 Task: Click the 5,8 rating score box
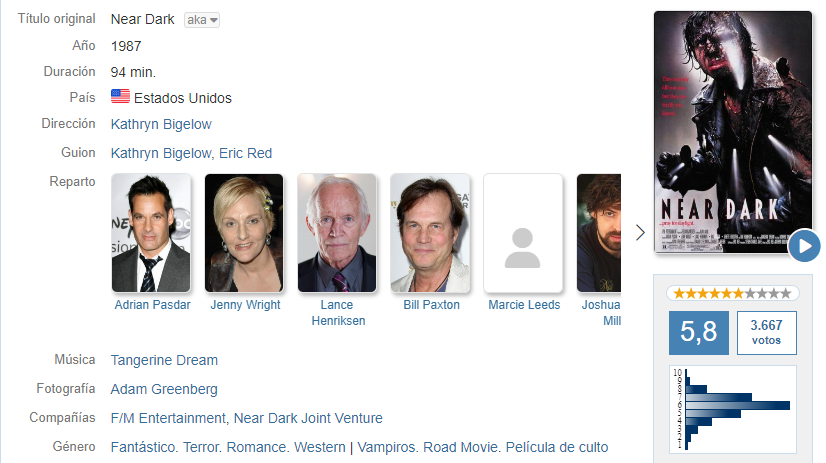click(x=699, y=332)
